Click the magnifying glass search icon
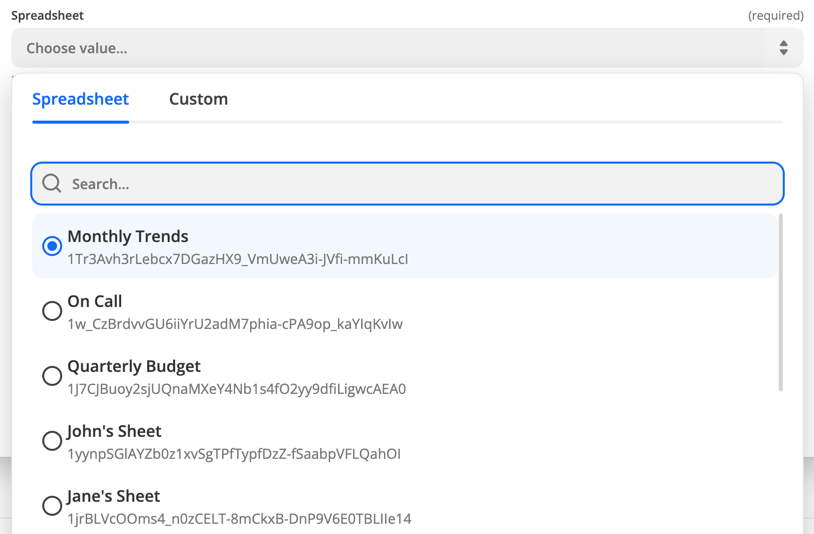The height and width of the screenshot is (534, 814). pyautogui.click(x=52, y=184)
